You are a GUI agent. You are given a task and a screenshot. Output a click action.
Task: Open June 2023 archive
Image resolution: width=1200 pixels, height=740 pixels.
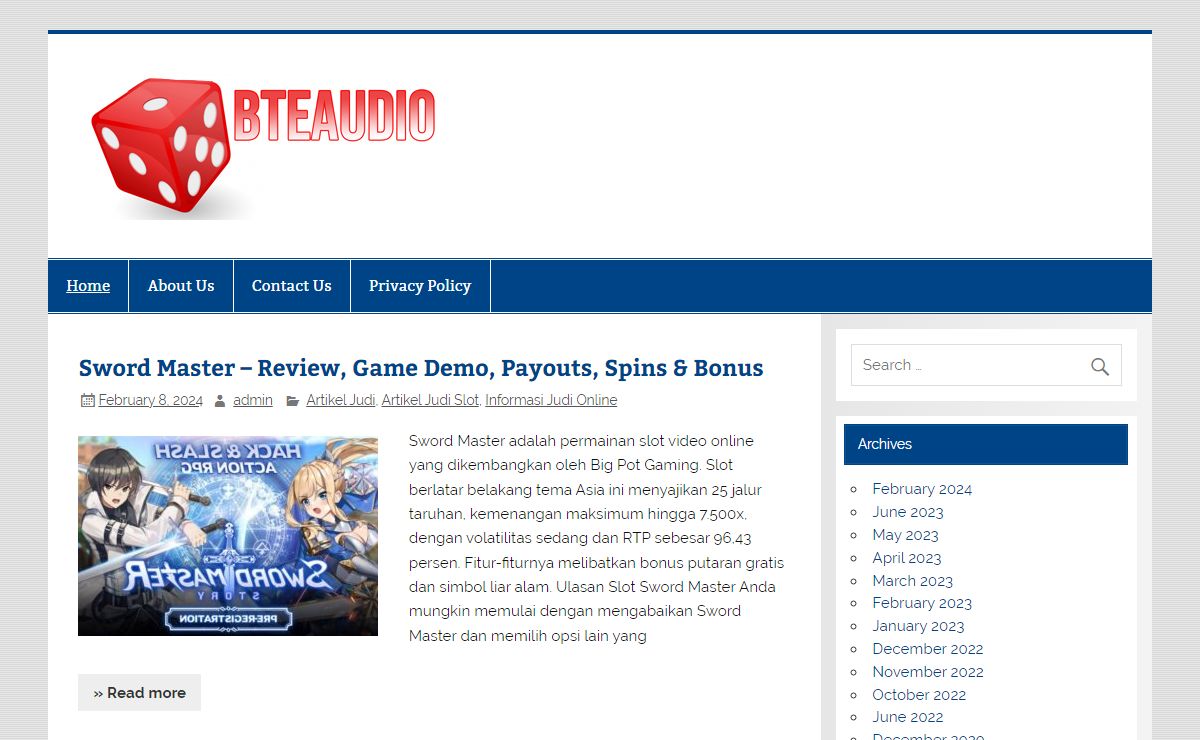(x=908, y=512)
